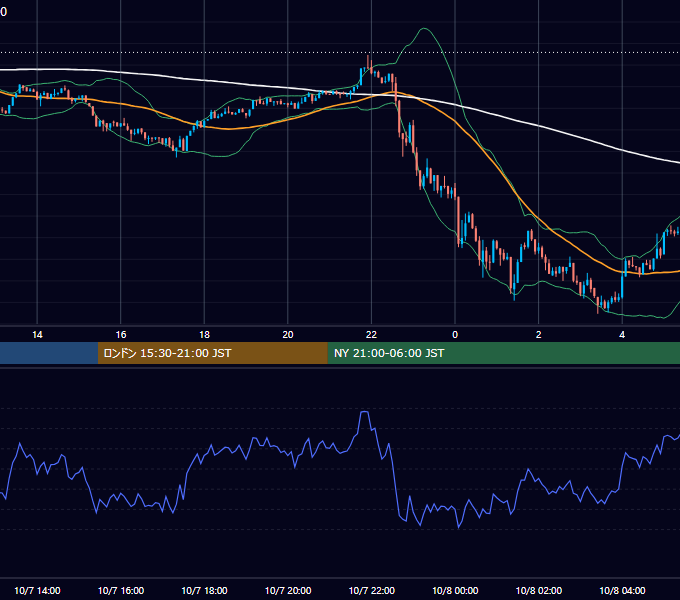Click the 10/7 22:00 date label
Screen dimensions: 680x600
point(372,590)
